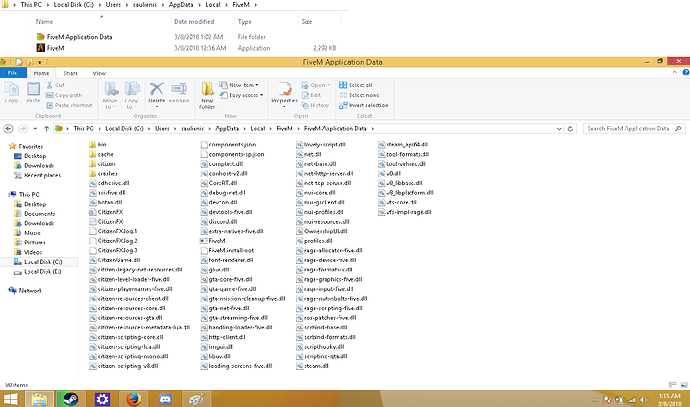Select Local Disk (C:) in navigation pane

39,262
